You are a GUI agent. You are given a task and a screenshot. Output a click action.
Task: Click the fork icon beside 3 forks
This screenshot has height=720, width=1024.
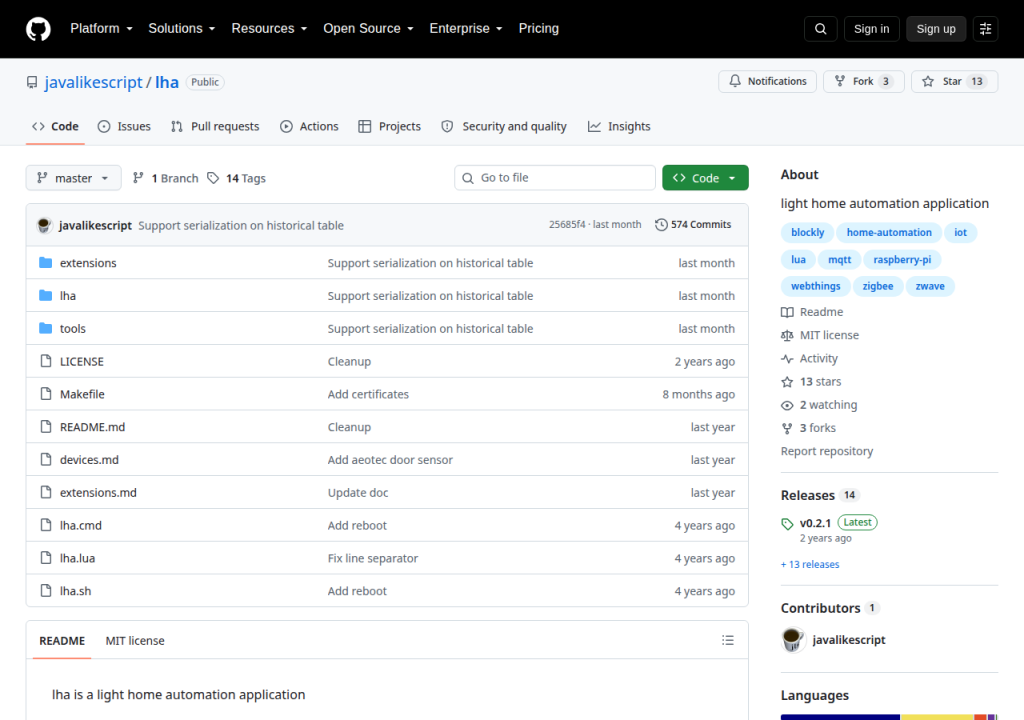tap(787, 428)
